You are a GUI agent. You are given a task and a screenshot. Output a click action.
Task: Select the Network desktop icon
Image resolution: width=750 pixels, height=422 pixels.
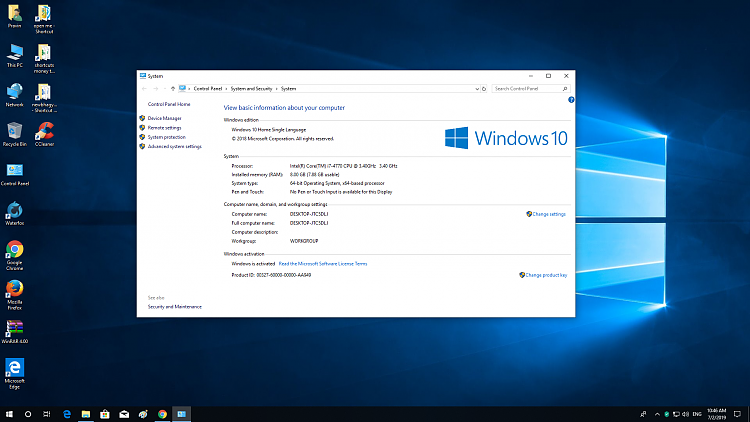pyautogui.click(x=14, y=95)
